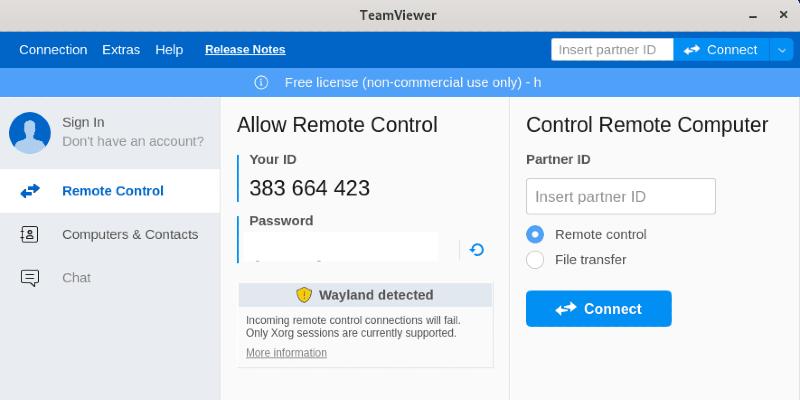
Task: Minimize the TeamViewer window
Action: pyautogui.click(x=752, y=15)
